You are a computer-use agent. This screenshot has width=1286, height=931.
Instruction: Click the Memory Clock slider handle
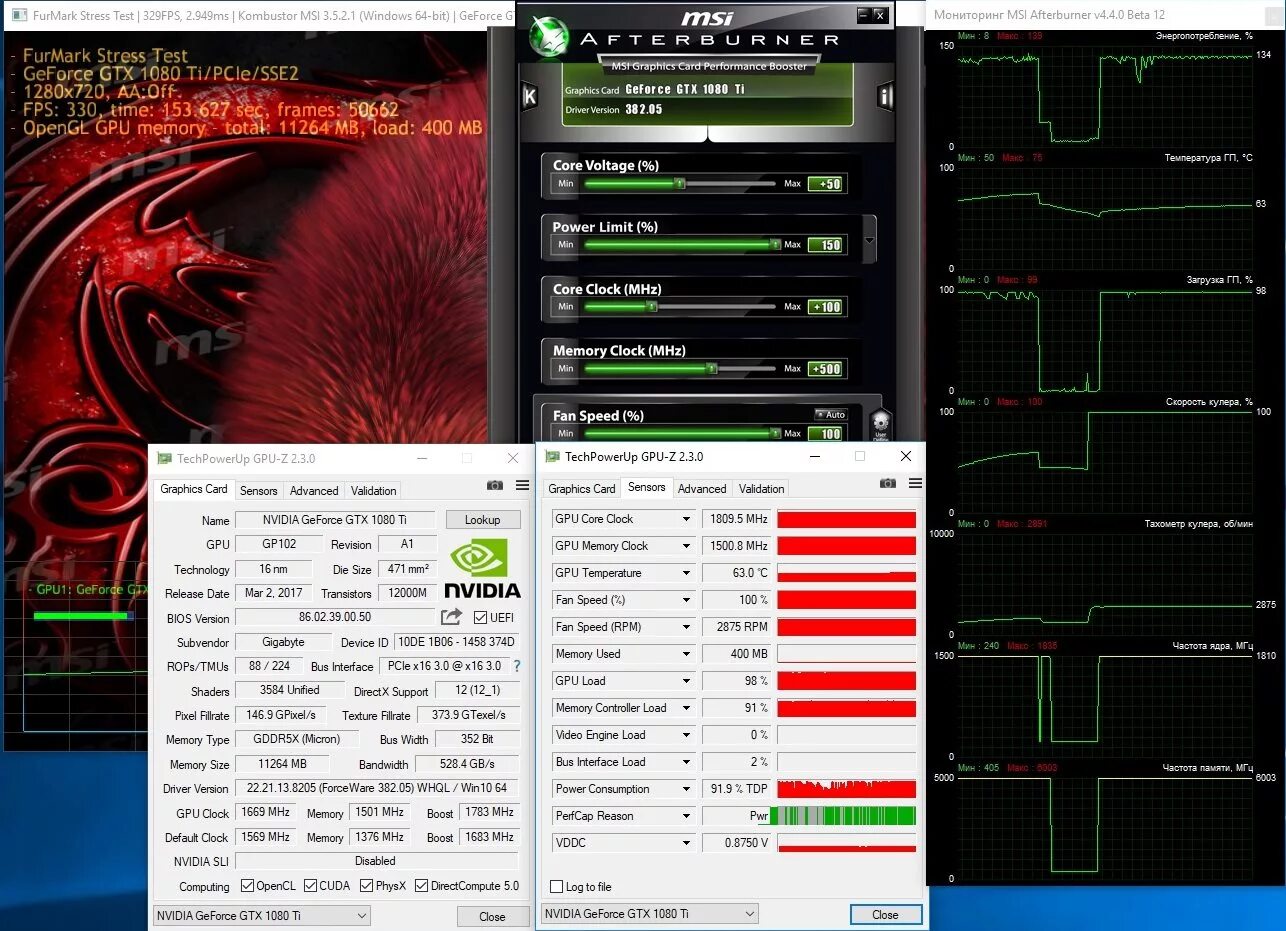[x=711, y=369]
